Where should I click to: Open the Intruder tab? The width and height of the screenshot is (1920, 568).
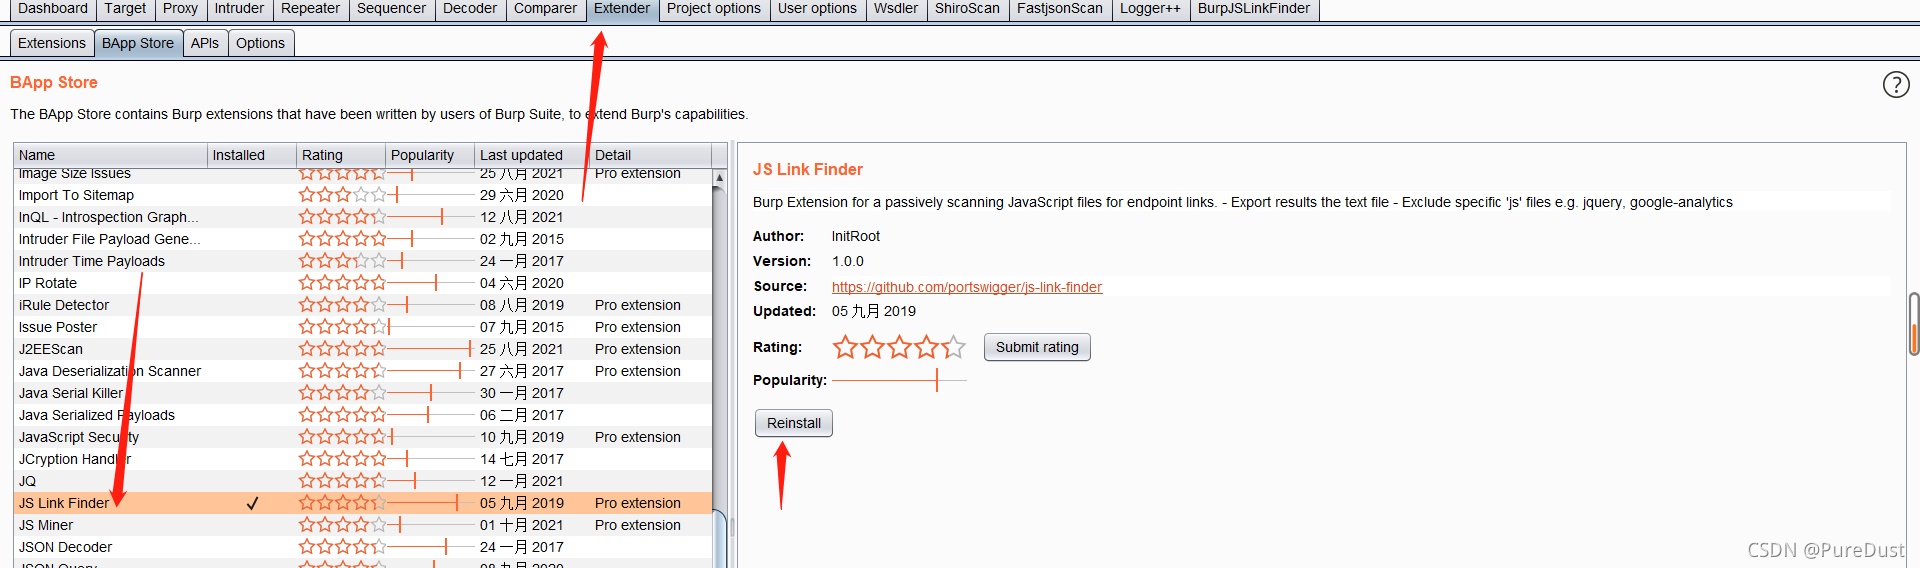(239, 9)
